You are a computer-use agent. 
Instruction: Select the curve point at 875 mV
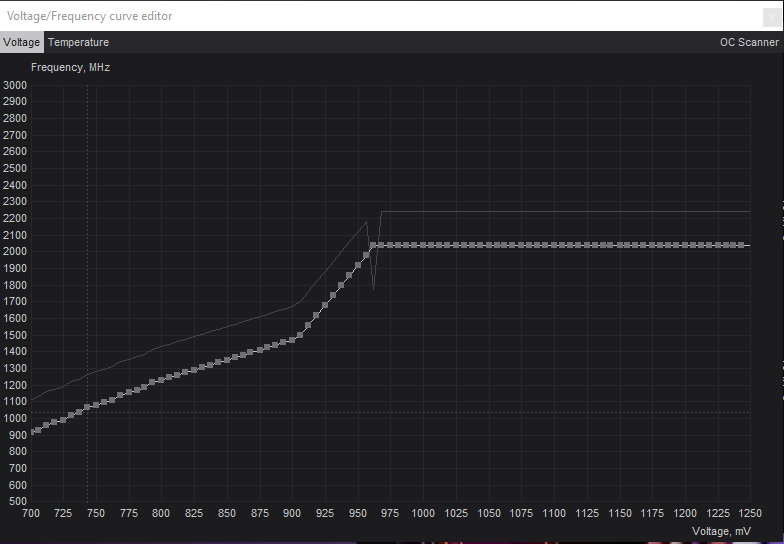tap(260, 350)
